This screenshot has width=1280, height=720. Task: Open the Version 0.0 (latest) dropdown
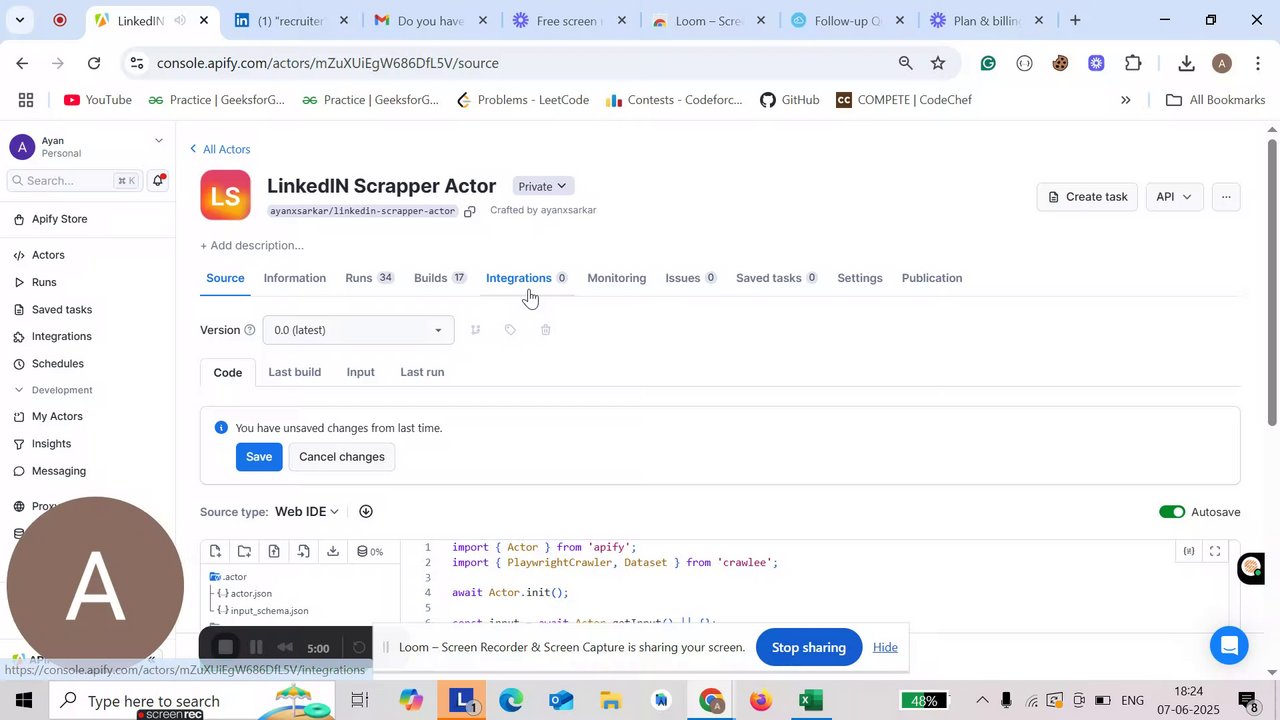point(358,330)
